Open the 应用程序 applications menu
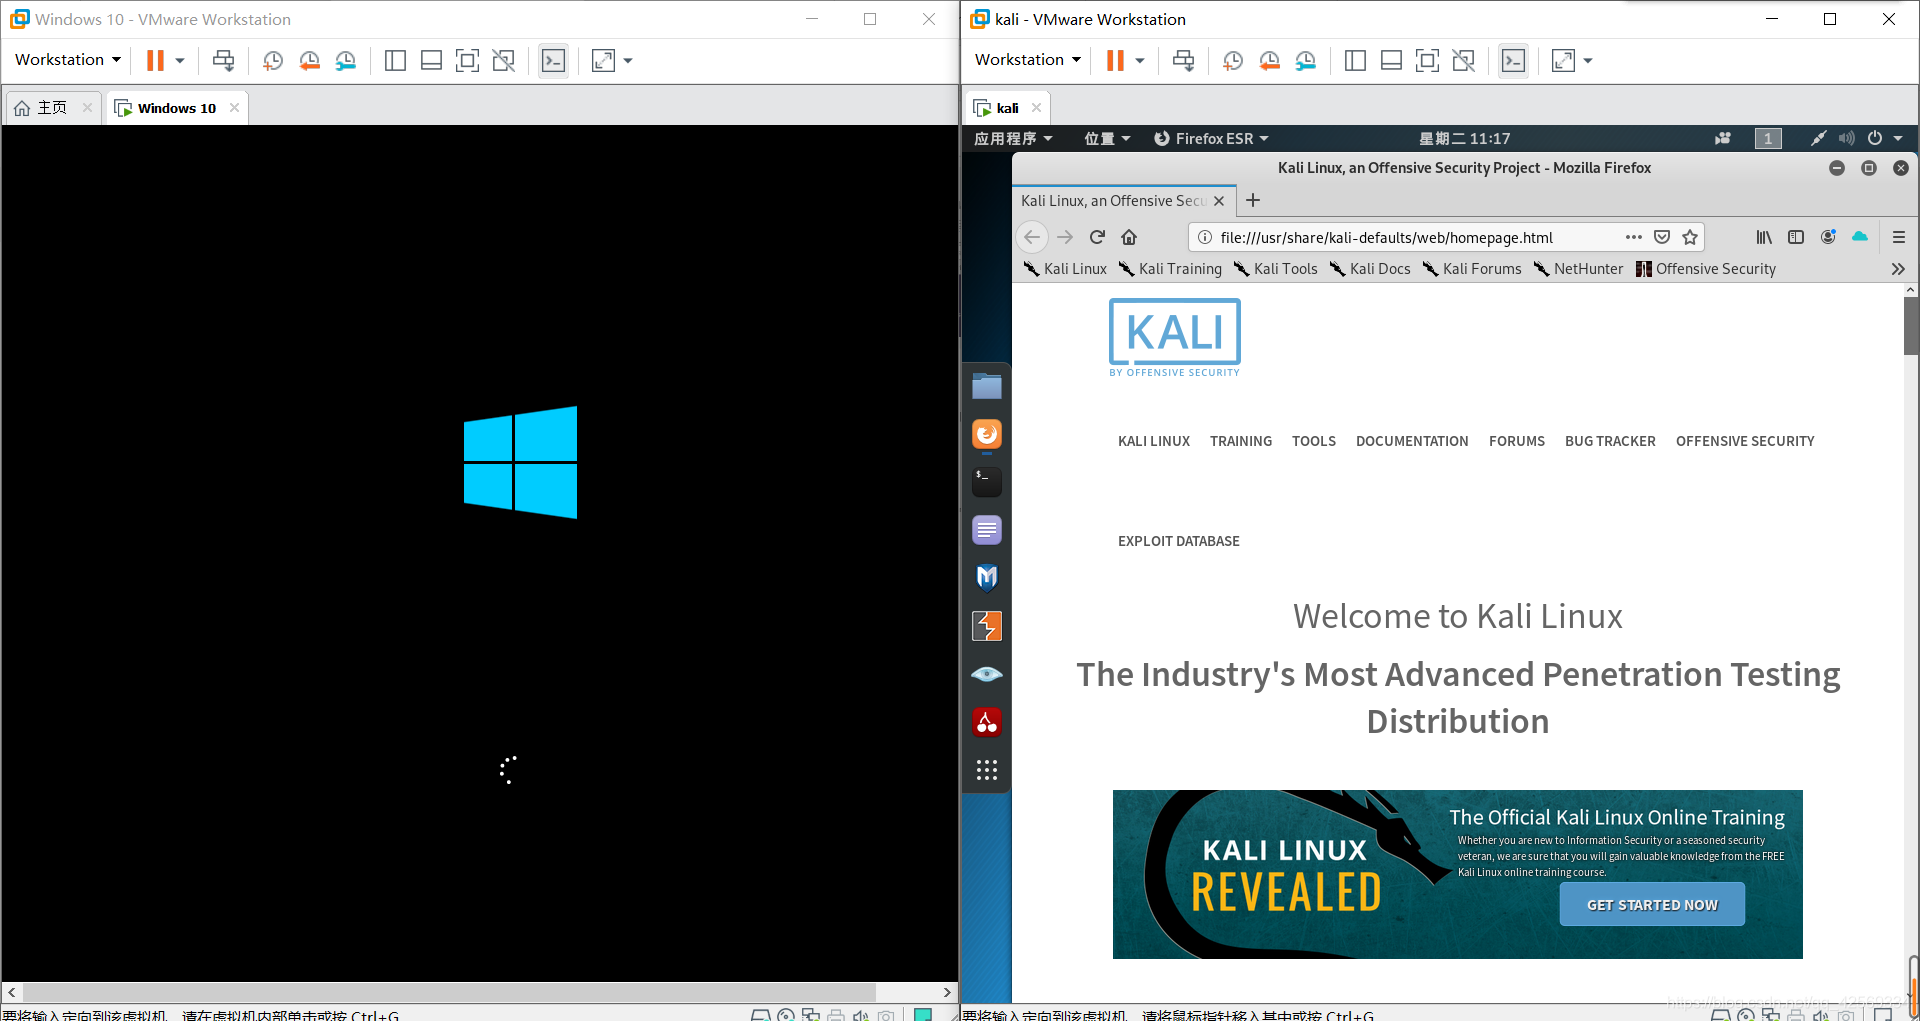Screen dimensions: 1920x1021 (x=1013, y=138)
